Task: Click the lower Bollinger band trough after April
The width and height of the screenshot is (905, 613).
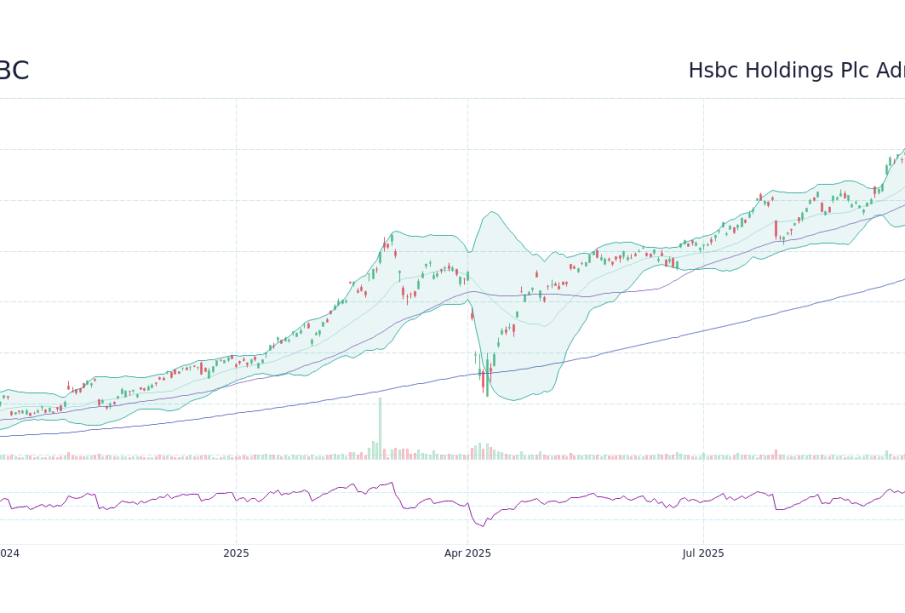Action: click(515, 400)
